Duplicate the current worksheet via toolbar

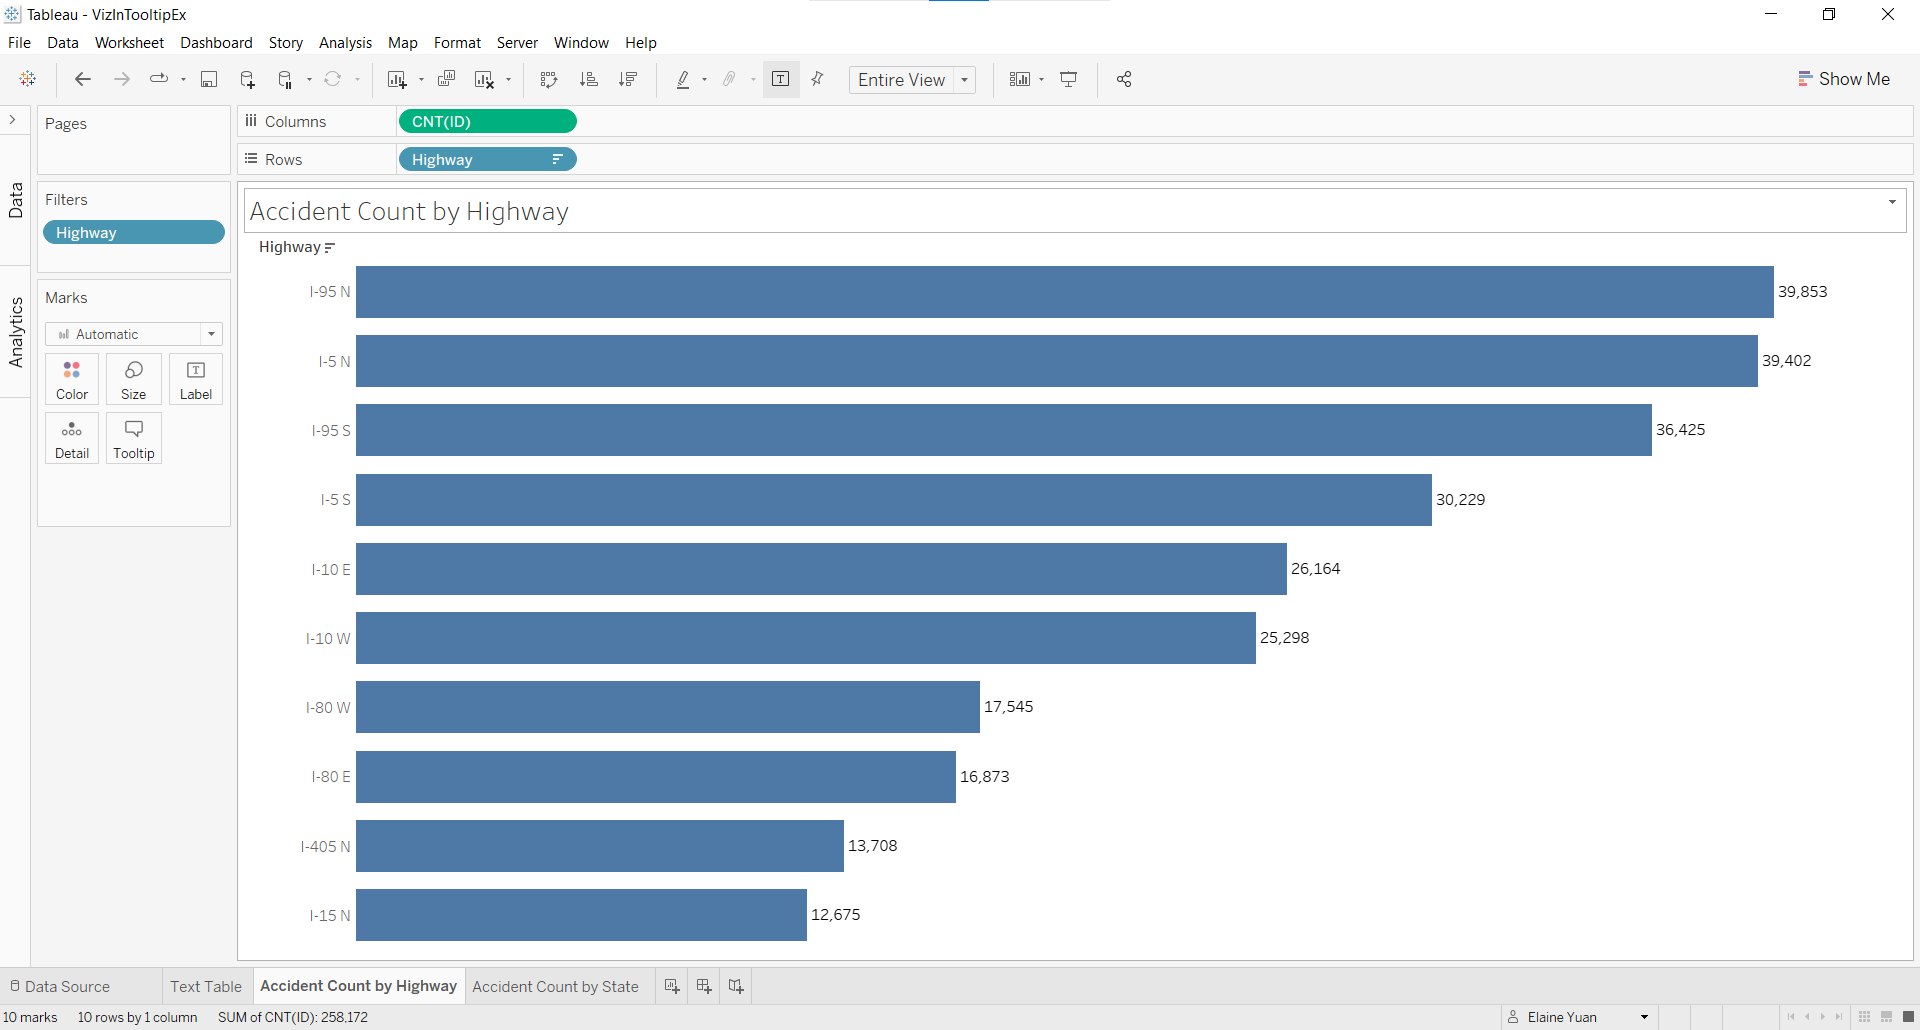pyautogui.click(x=446, y=80)
